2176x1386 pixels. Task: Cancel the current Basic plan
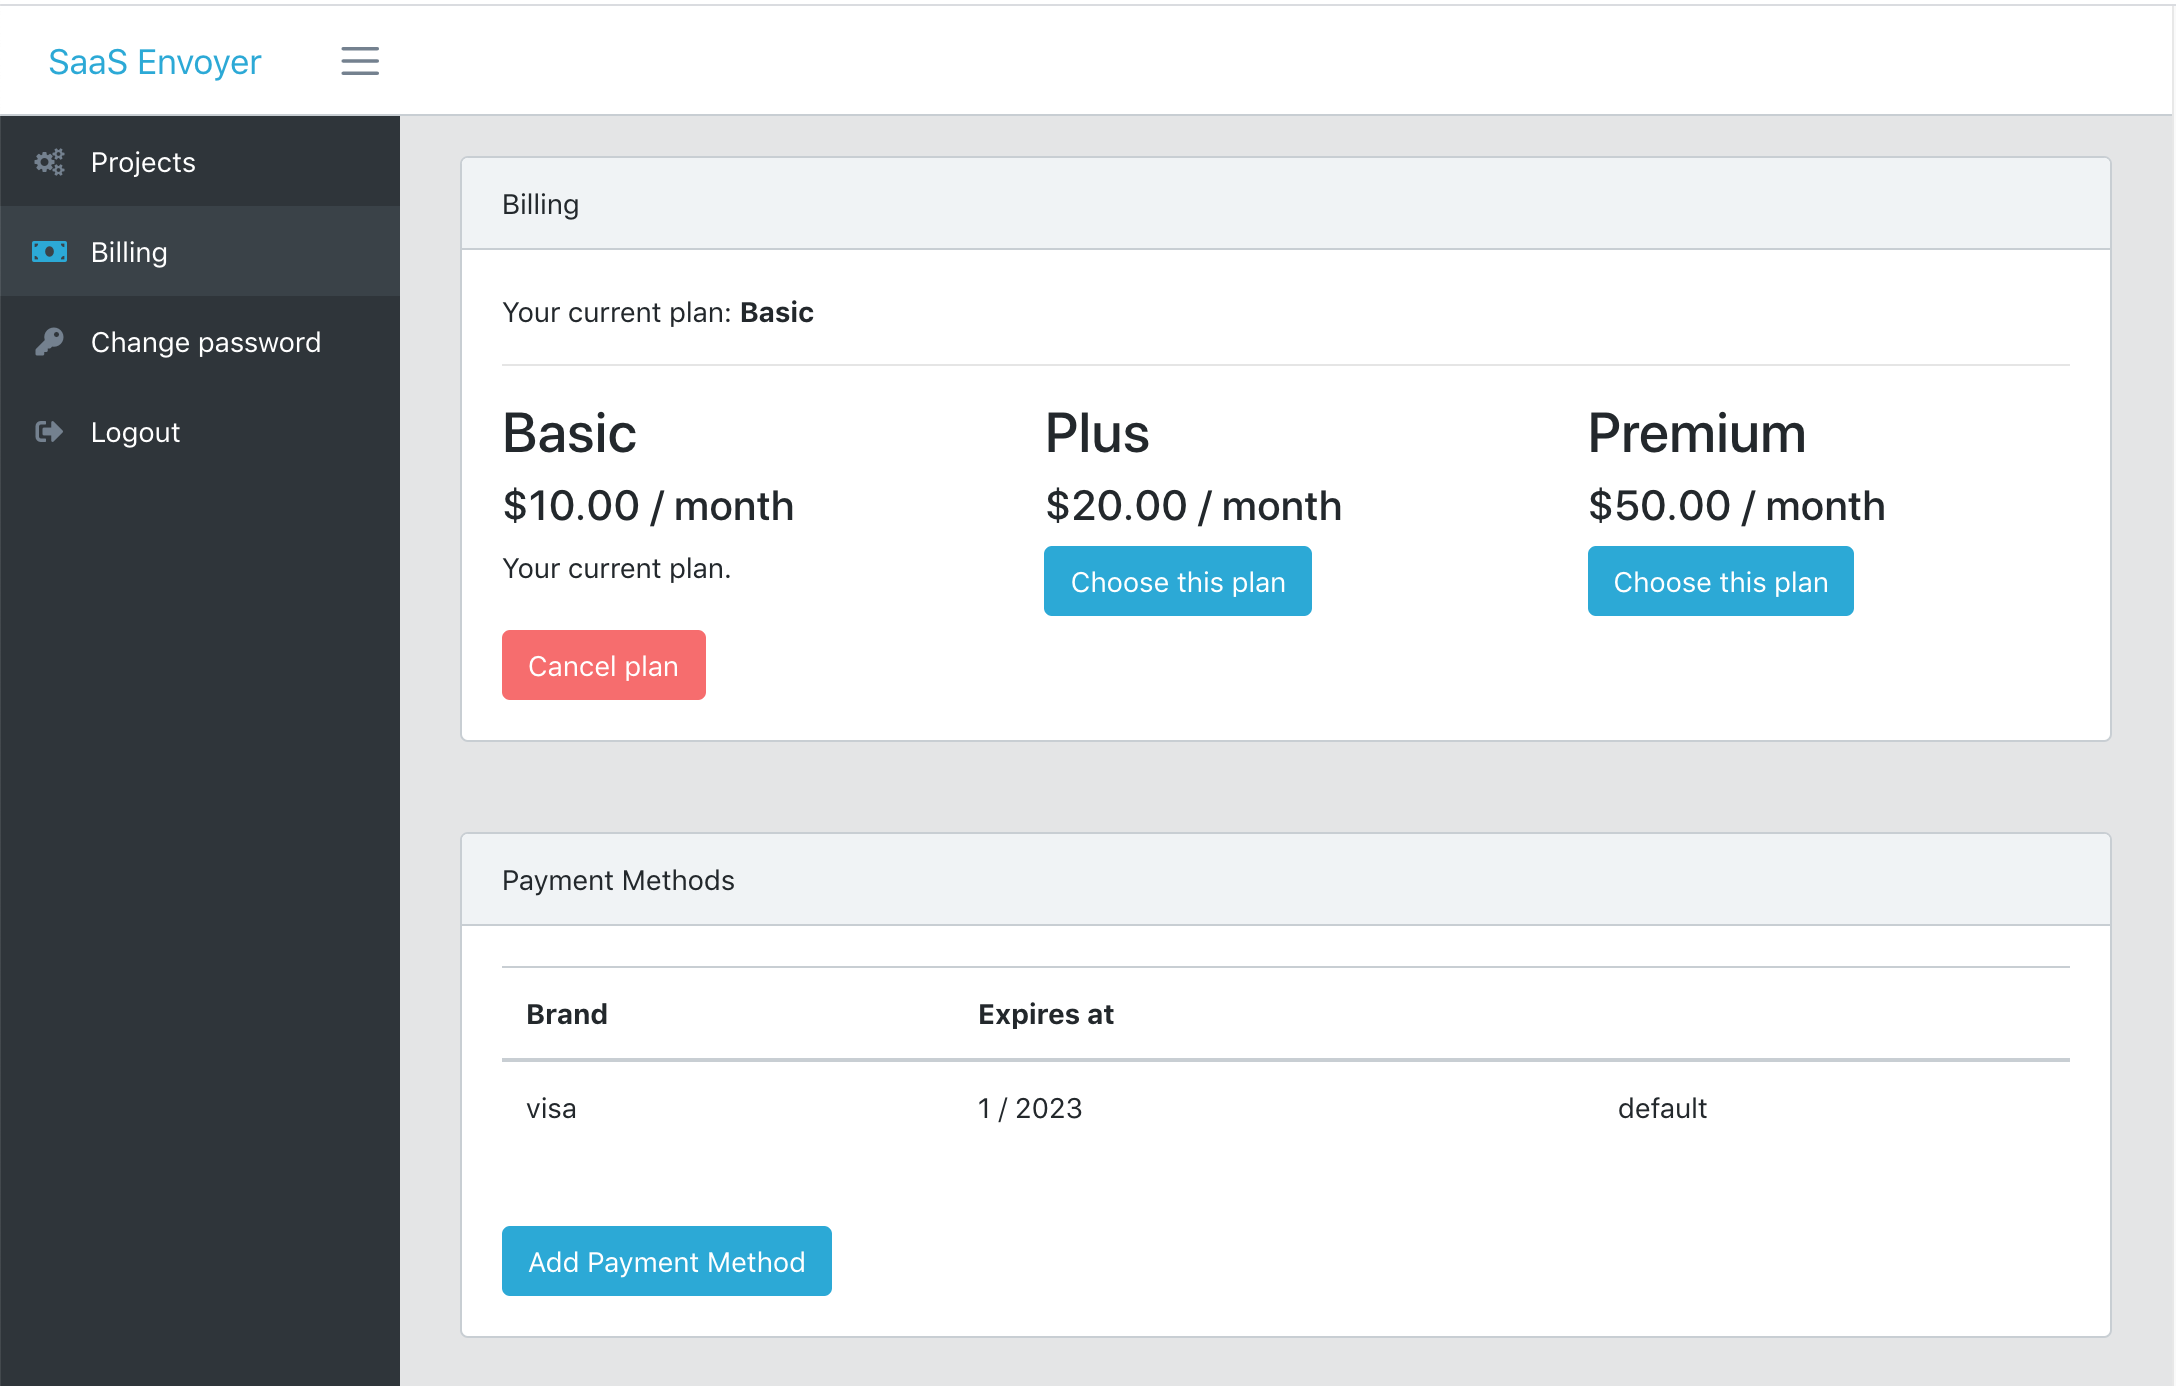pos(603,664)
